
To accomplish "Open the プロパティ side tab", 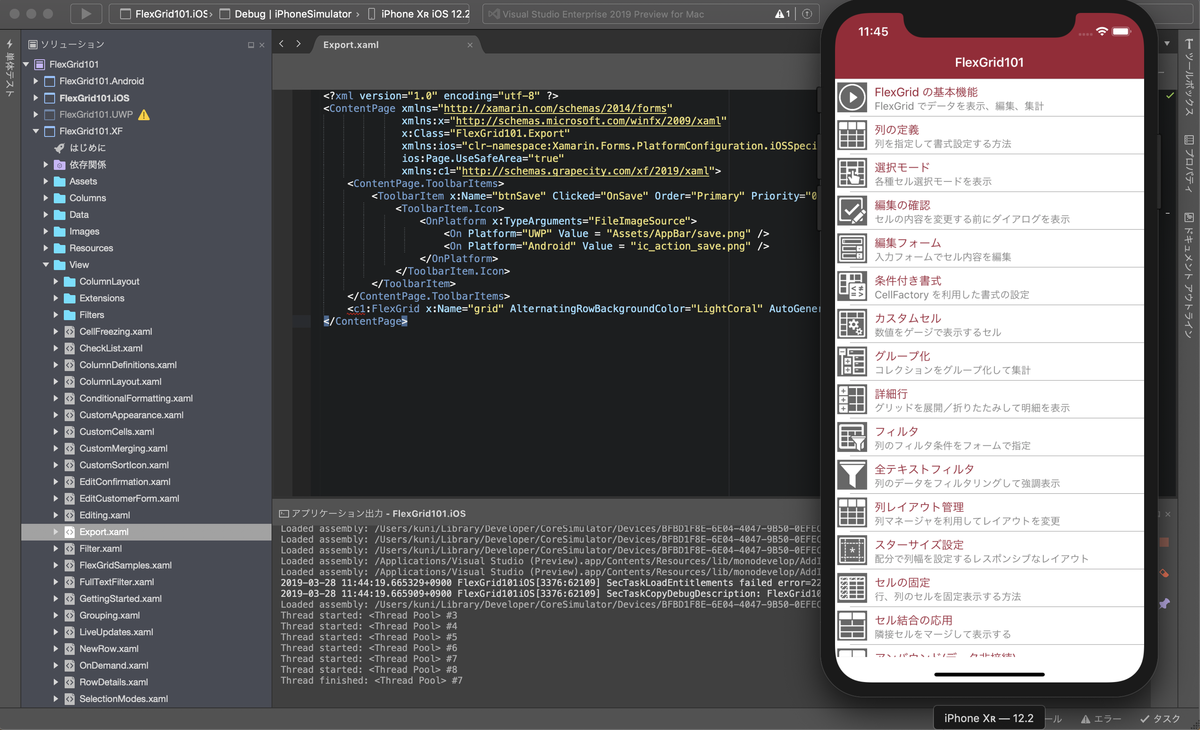I will point(1189,164).
